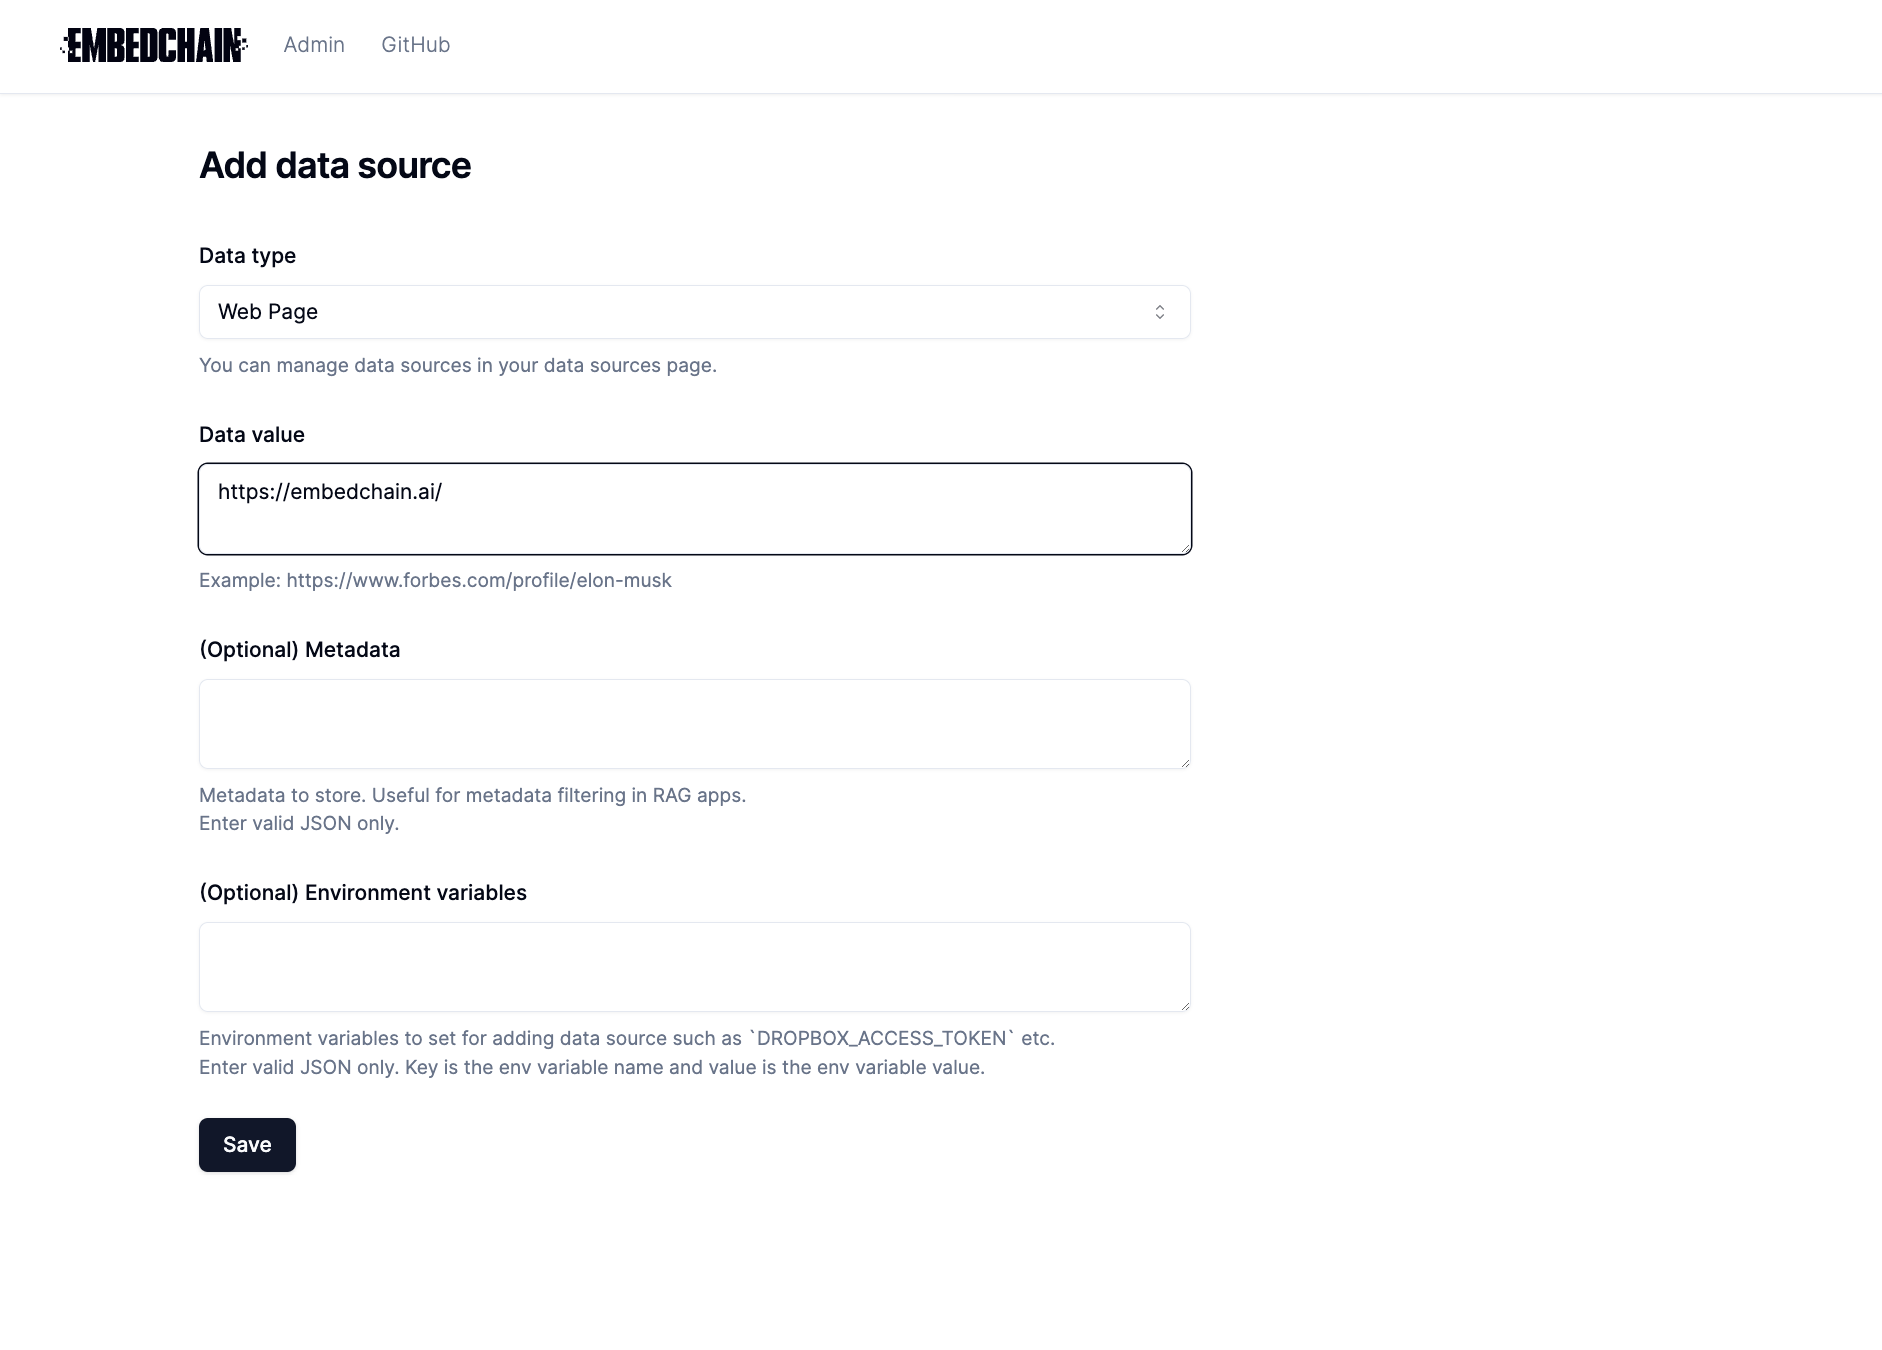Click the data sources page help text

[458, 366]
